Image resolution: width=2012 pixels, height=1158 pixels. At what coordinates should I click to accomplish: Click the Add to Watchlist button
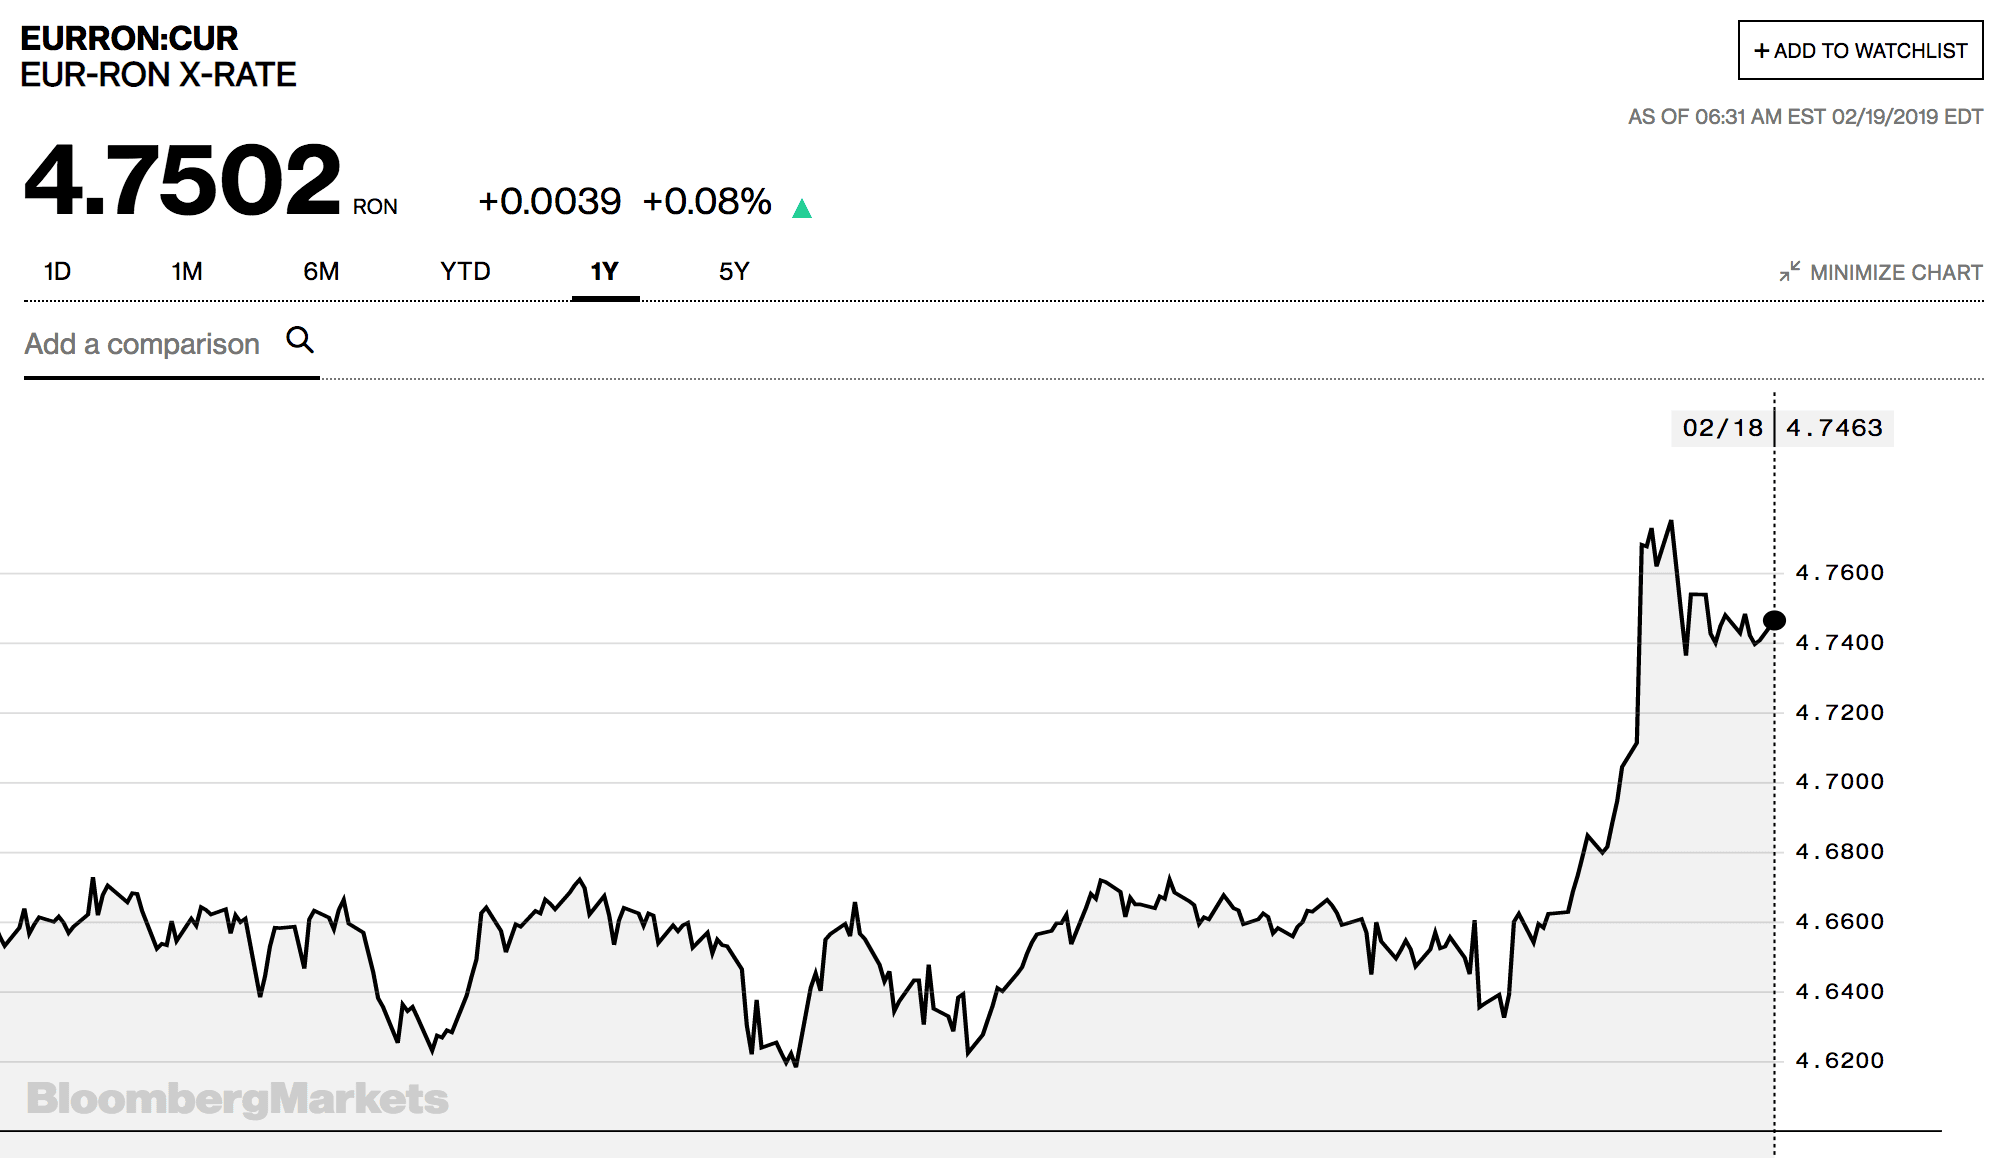pyautogui.click(x=1861, y=50)
